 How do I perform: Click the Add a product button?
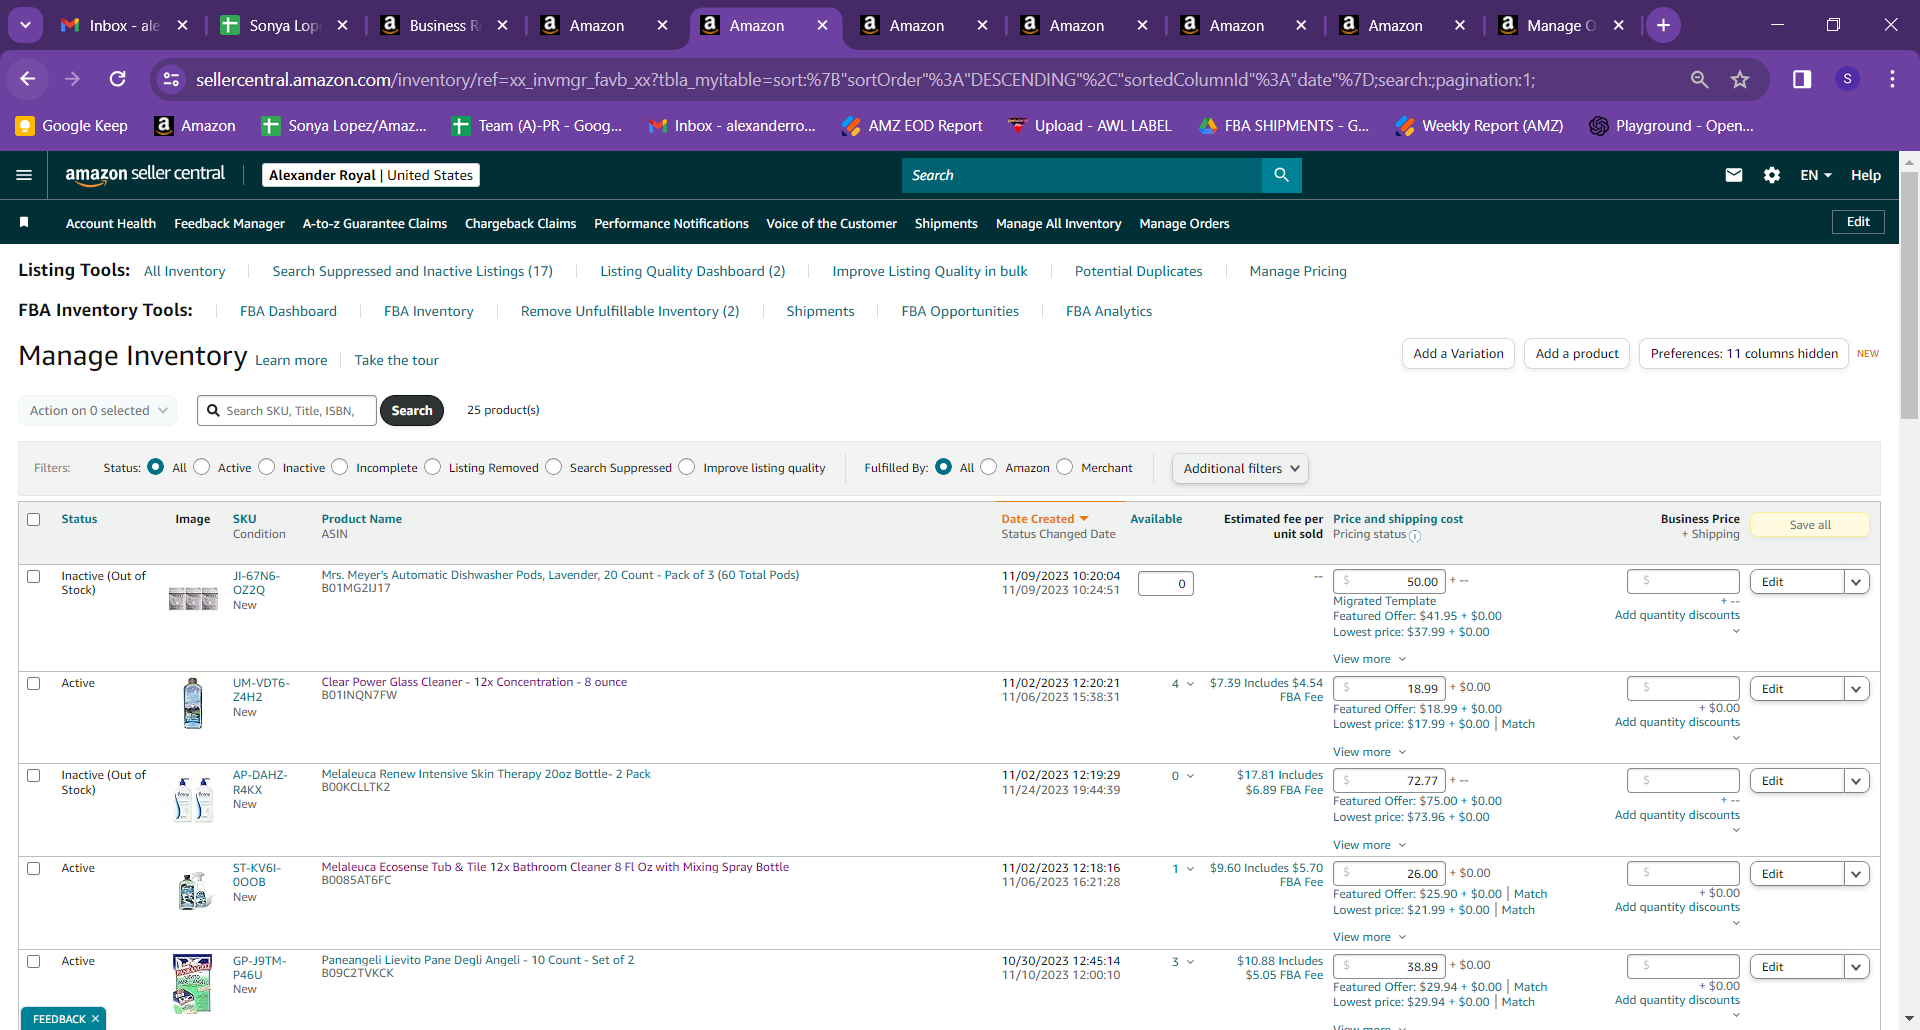(x=1577, y=354)
